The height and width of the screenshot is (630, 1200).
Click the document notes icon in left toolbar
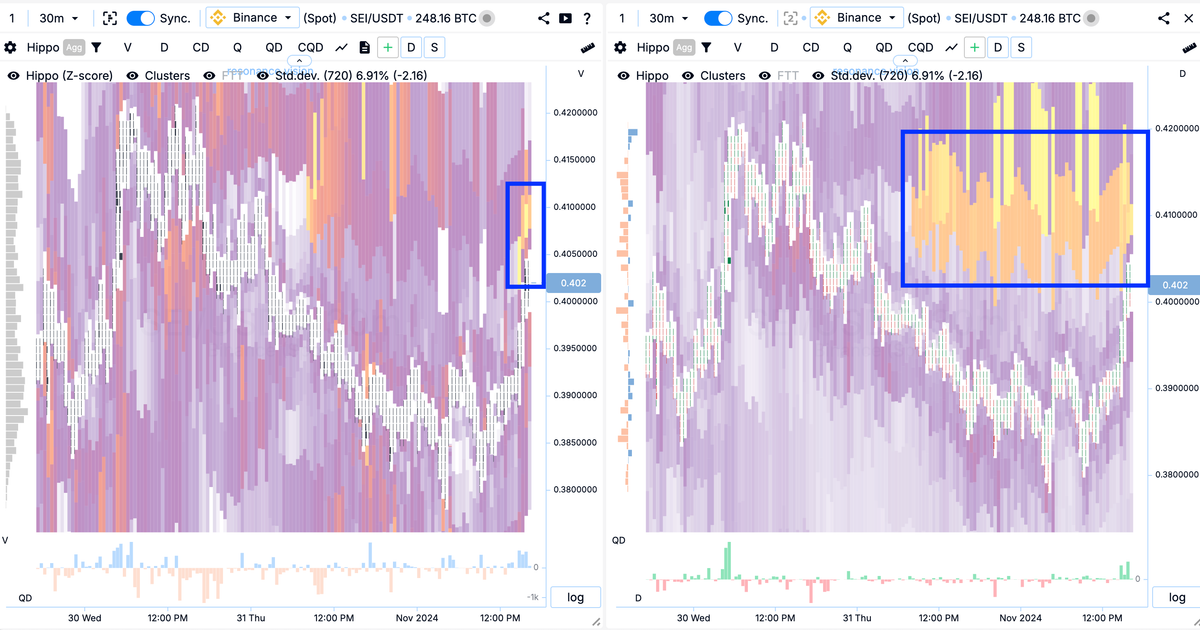(x=364, y=47)
